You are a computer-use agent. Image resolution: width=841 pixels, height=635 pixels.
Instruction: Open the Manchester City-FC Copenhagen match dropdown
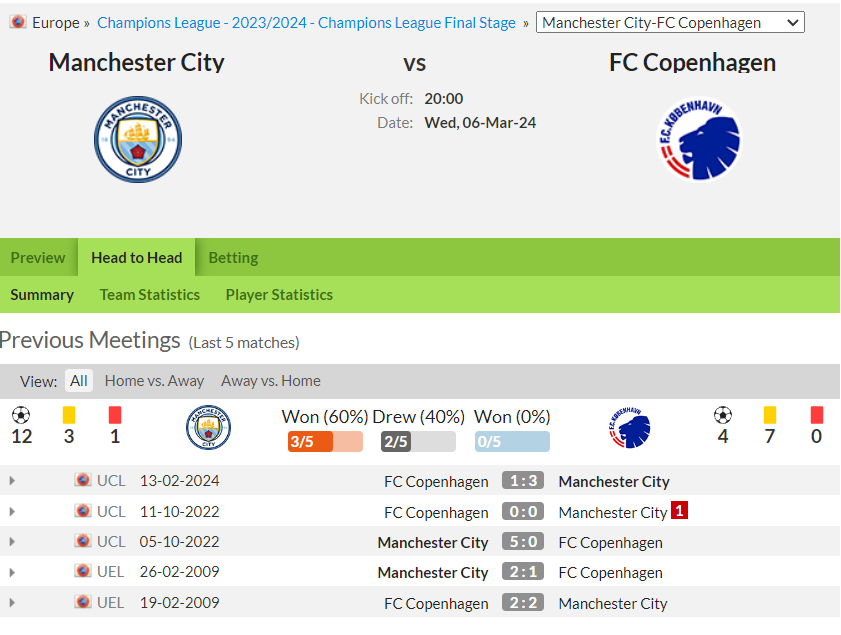(x=670, y=23)
